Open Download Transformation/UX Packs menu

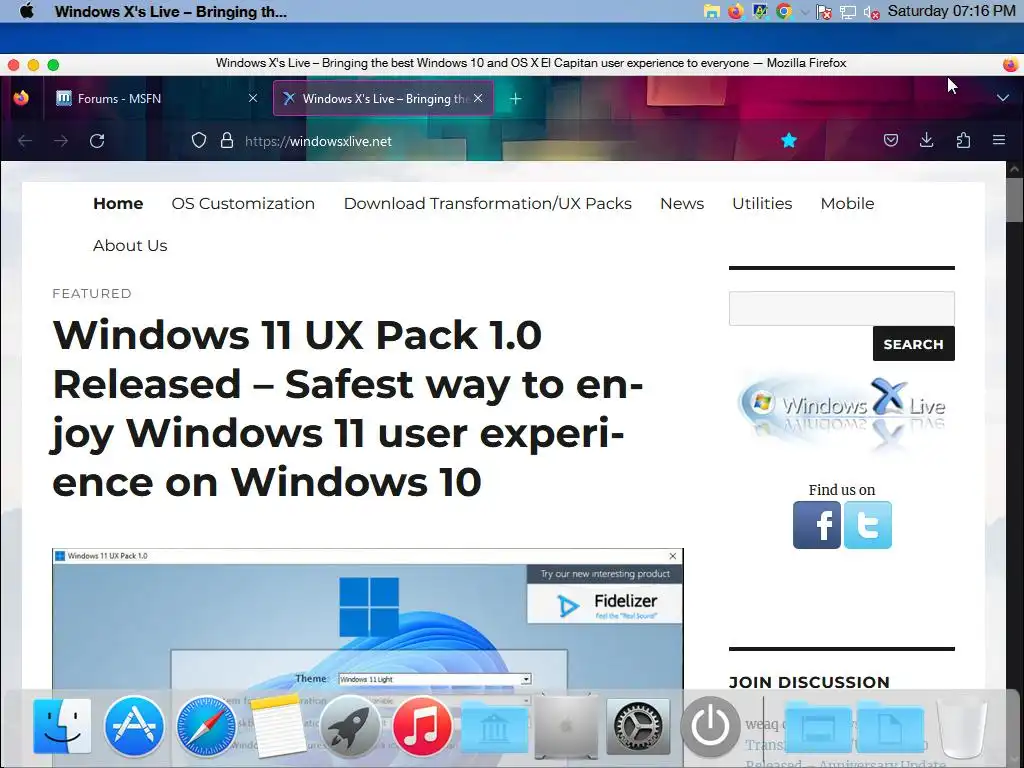point(488,203)
